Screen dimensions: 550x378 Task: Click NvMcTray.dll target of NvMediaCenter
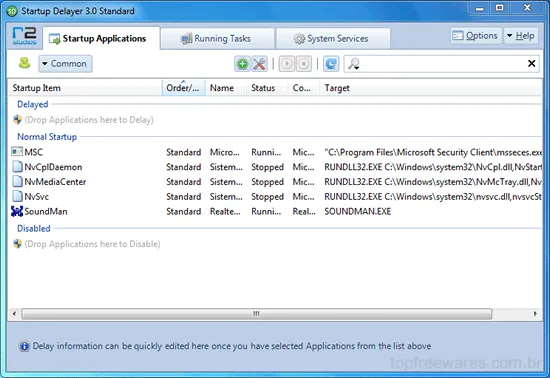tap(433, 182)
